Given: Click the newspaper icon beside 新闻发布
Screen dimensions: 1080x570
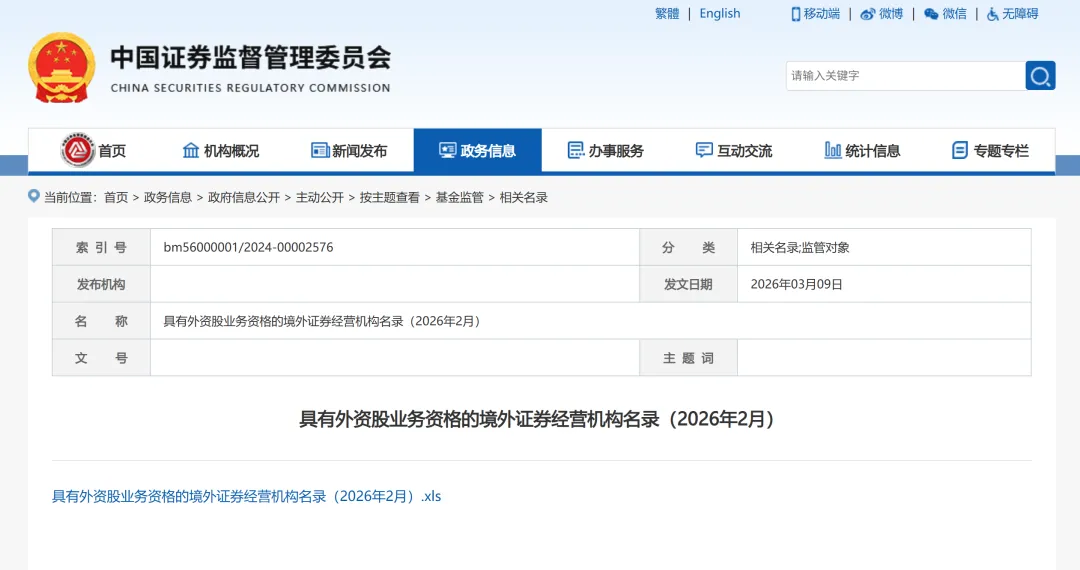Looking at the screenshot, I should (x=320, y=150).
